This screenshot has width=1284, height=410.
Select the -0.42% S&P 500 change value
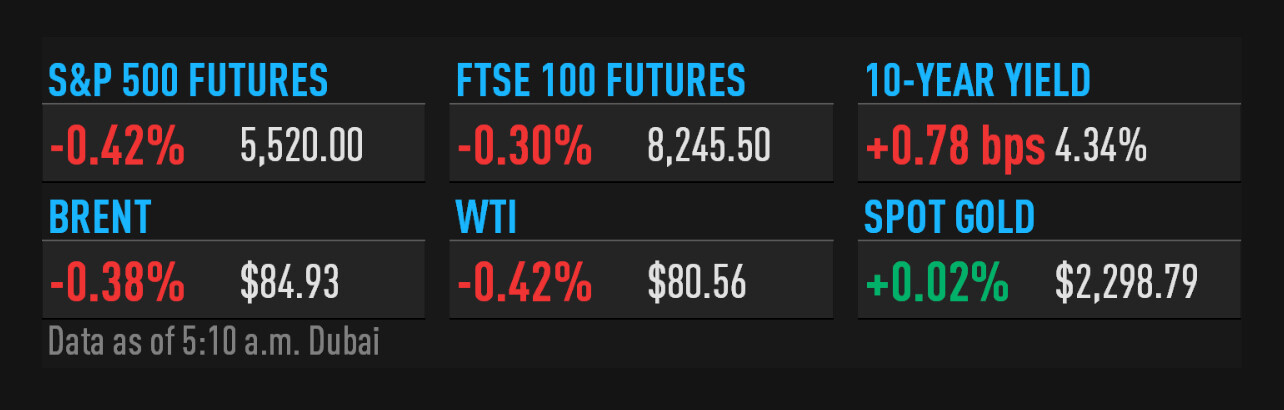pyautogui.click(x=117, y=147)
